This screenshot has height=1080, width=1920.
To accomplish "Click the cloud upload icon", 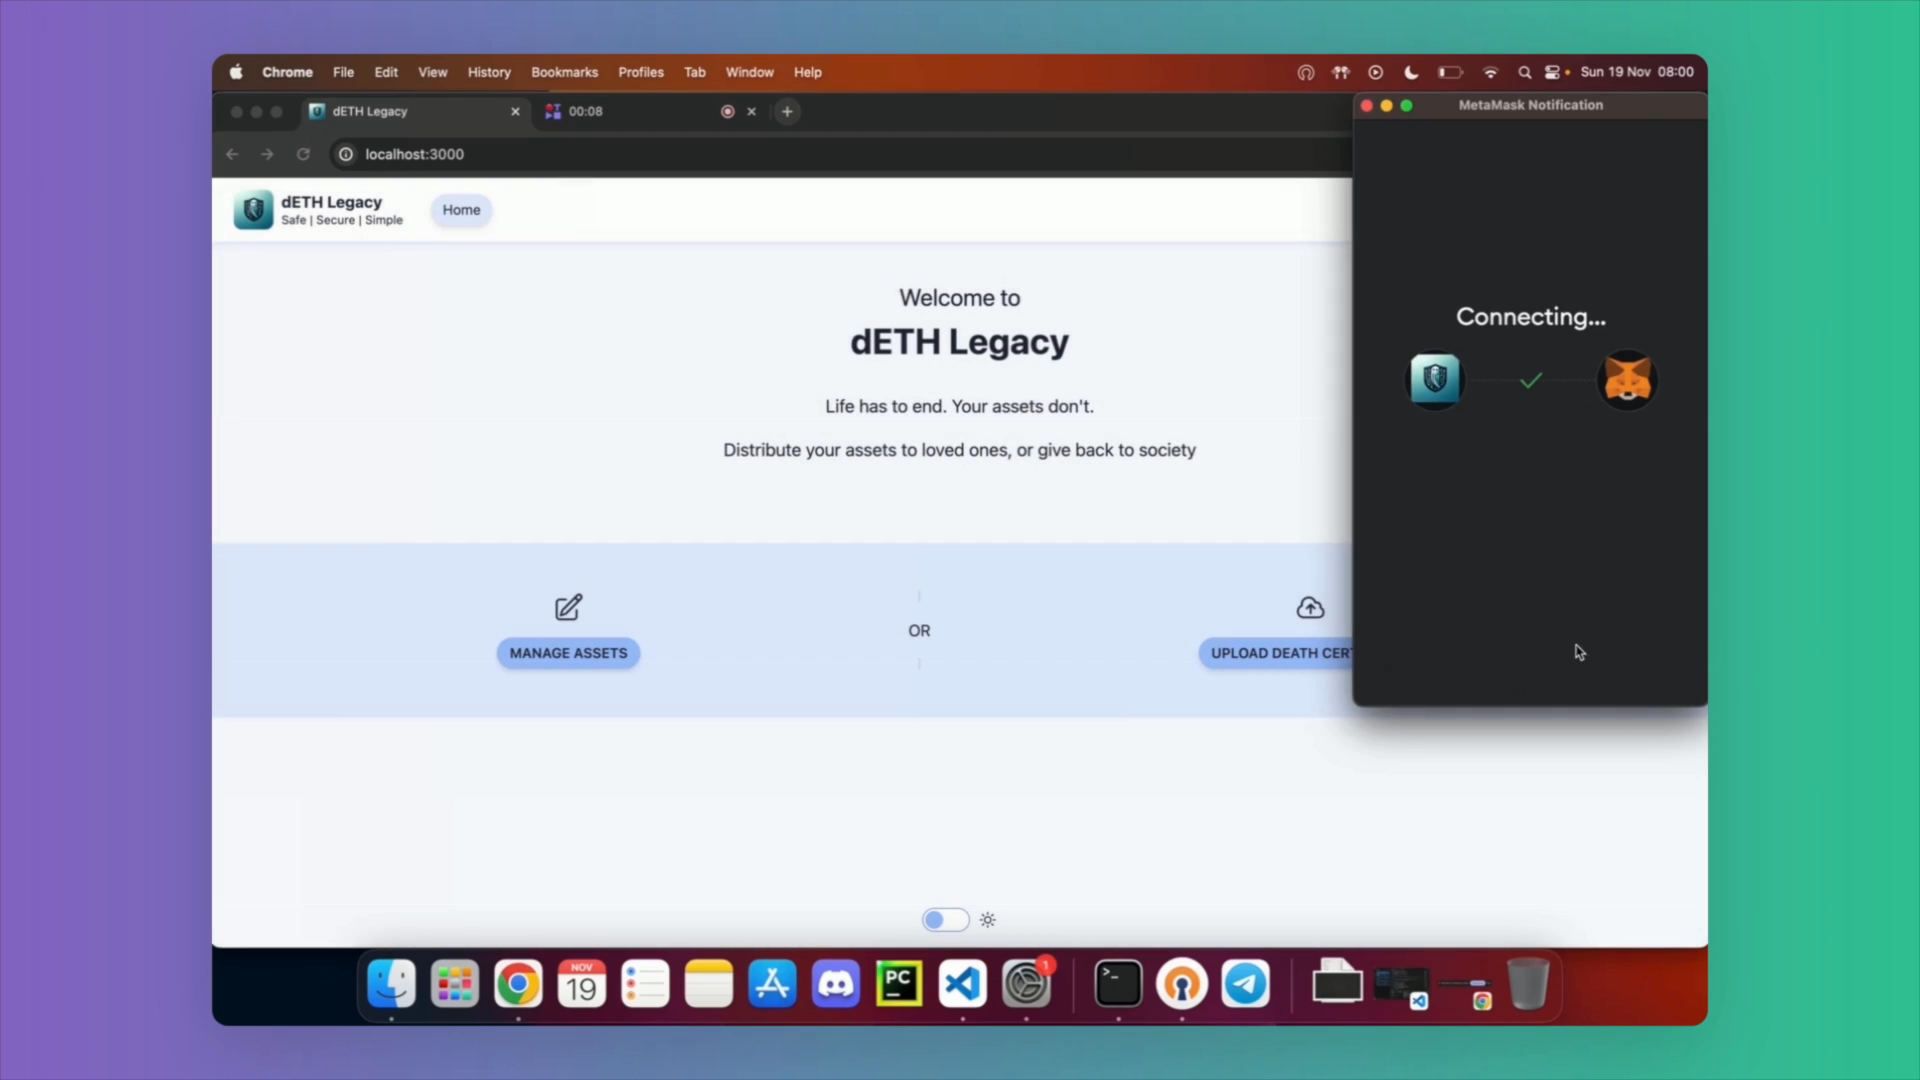I will tap(1310, 608).
